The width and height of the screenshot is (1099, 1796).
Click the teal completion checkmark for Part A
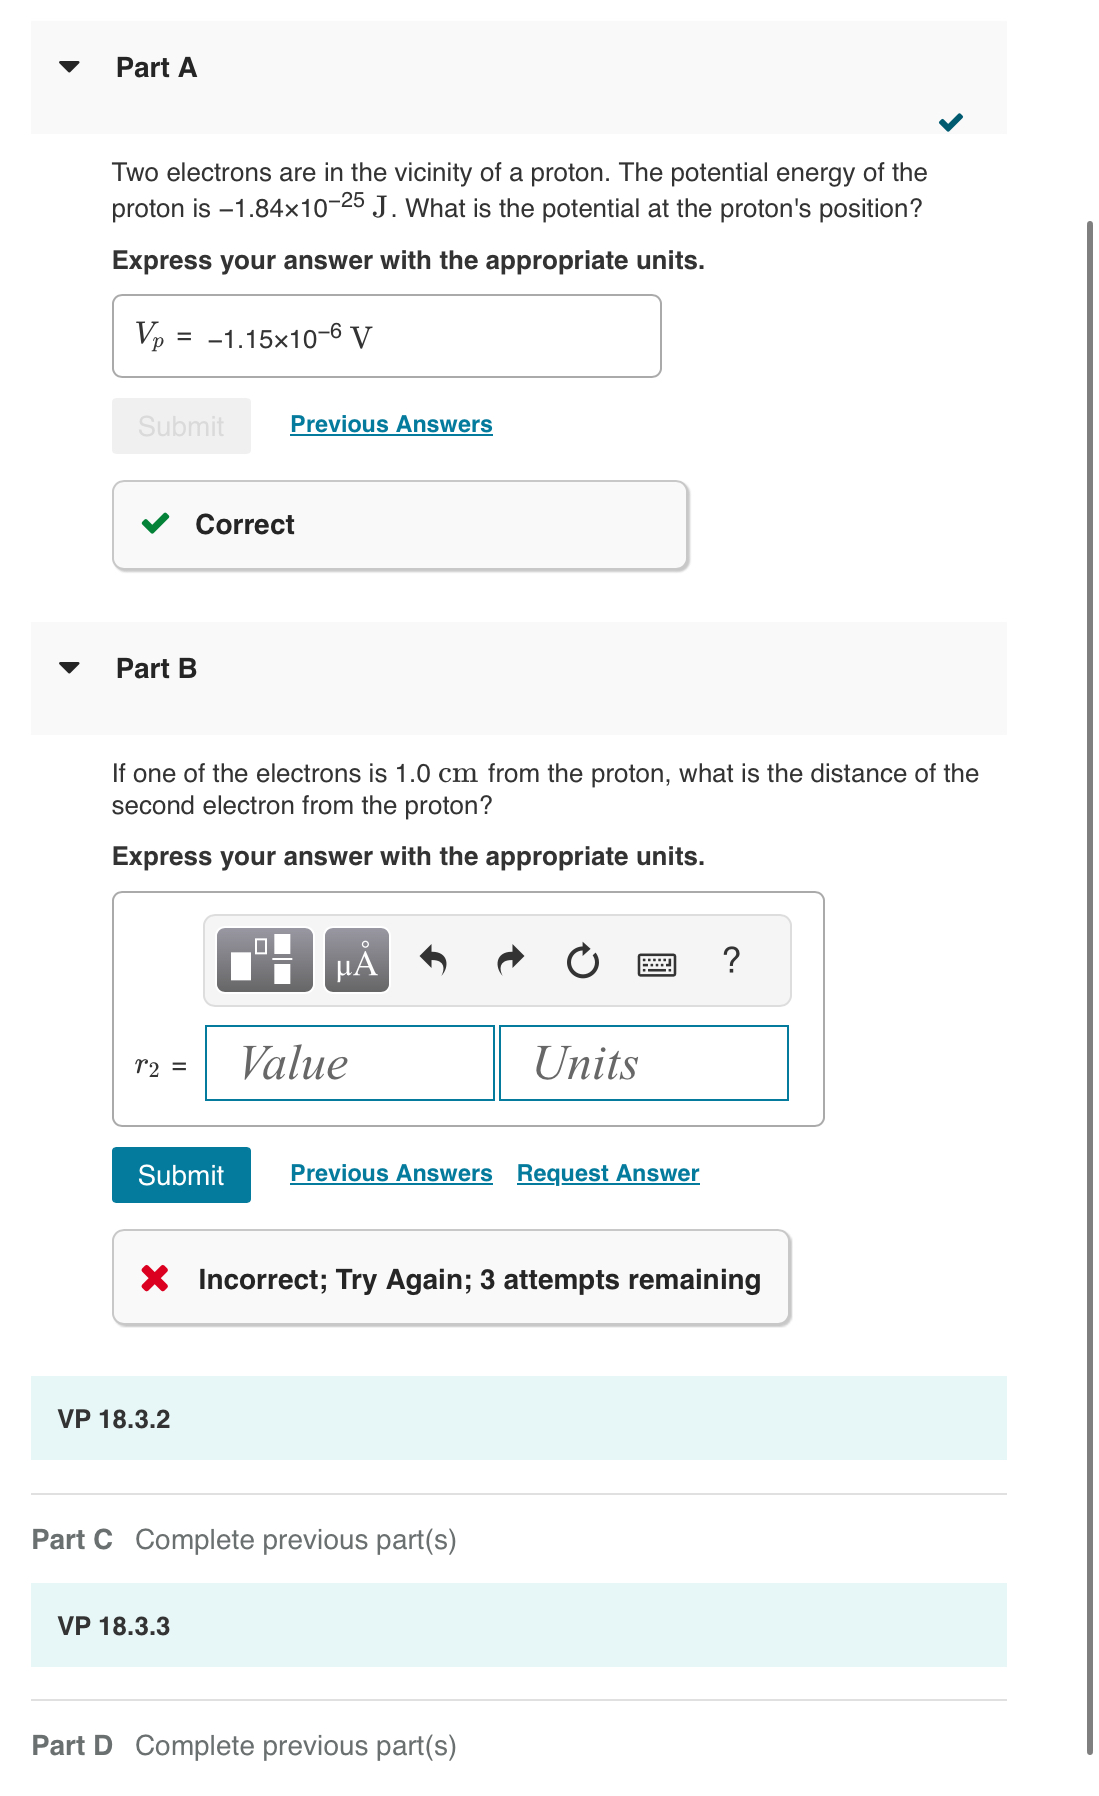click(951, 122)
